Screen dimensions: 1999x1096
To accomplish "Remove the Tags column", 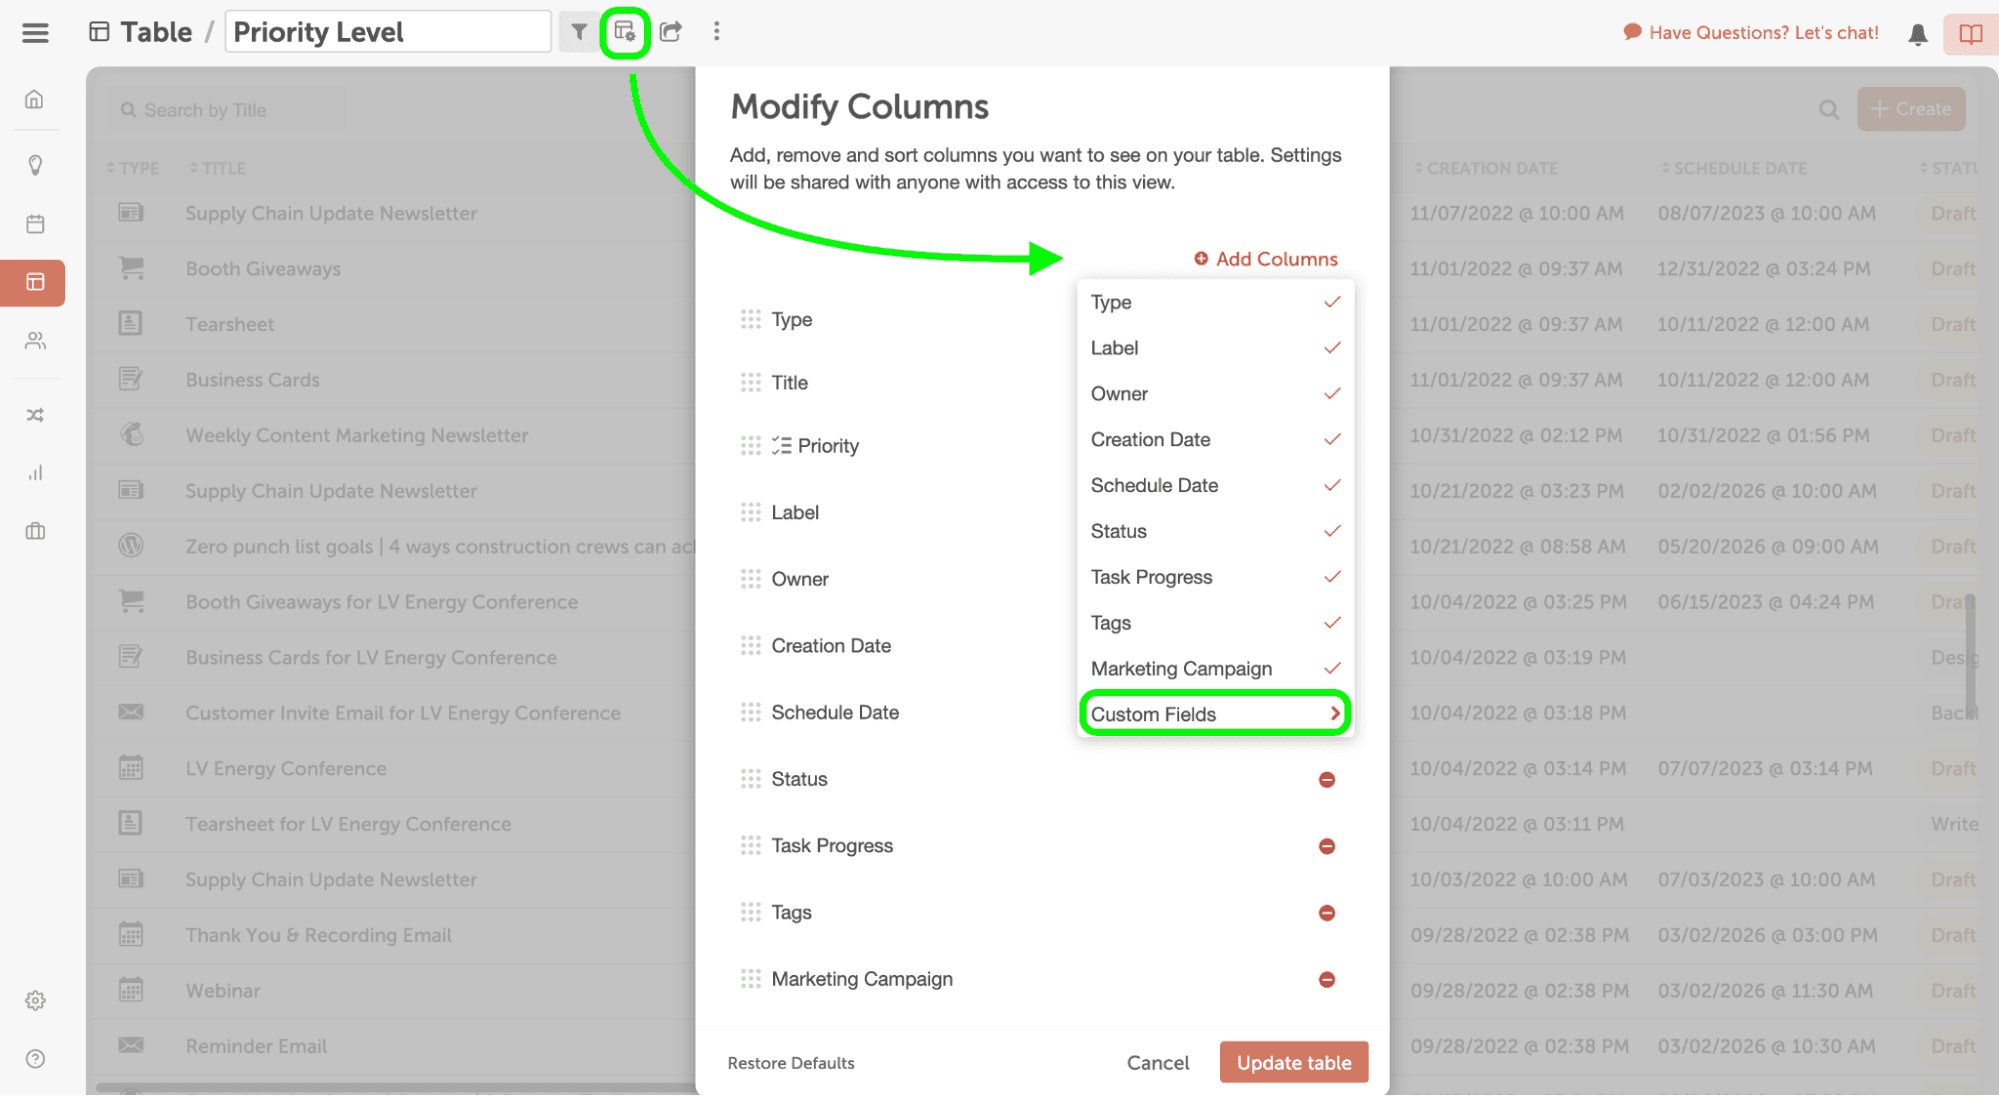I will click(x=1327, y=913).
